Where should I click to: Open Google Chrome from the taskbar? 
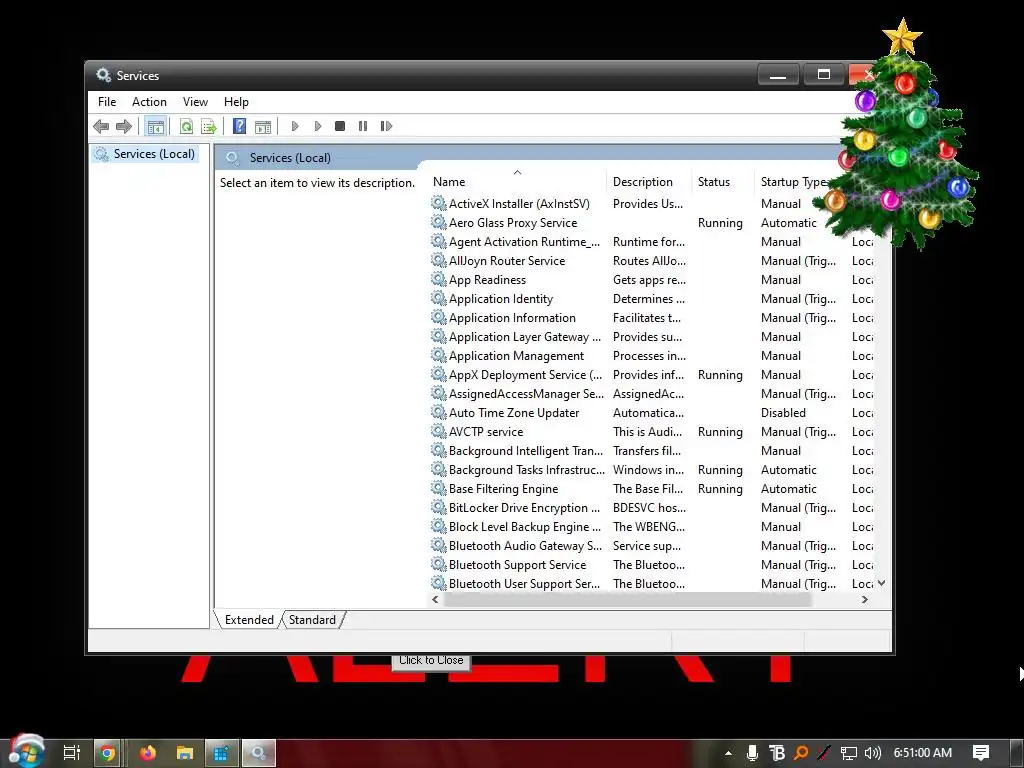(108, 753)
